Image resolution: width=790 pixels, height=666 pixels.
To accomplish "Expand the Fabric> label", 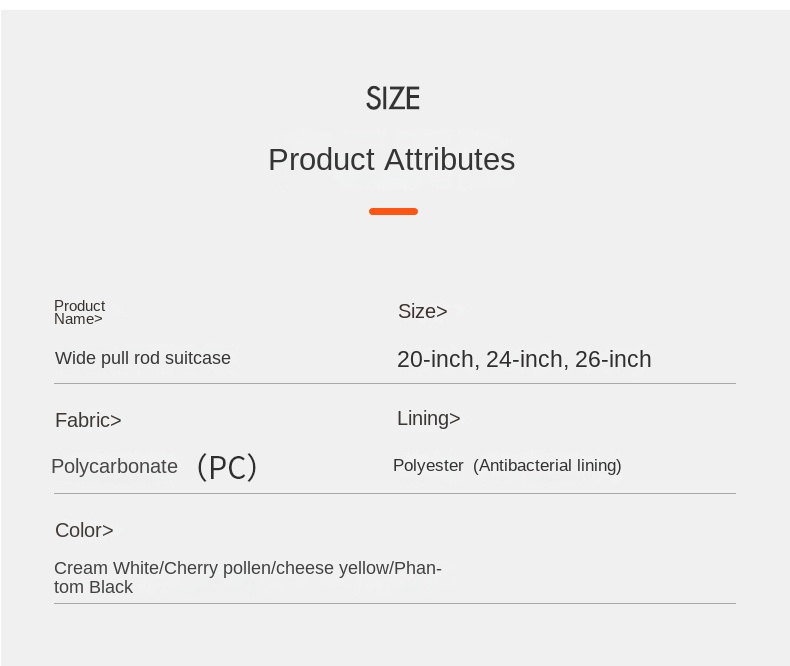I will pyautogui.click(x=88, y=420).
